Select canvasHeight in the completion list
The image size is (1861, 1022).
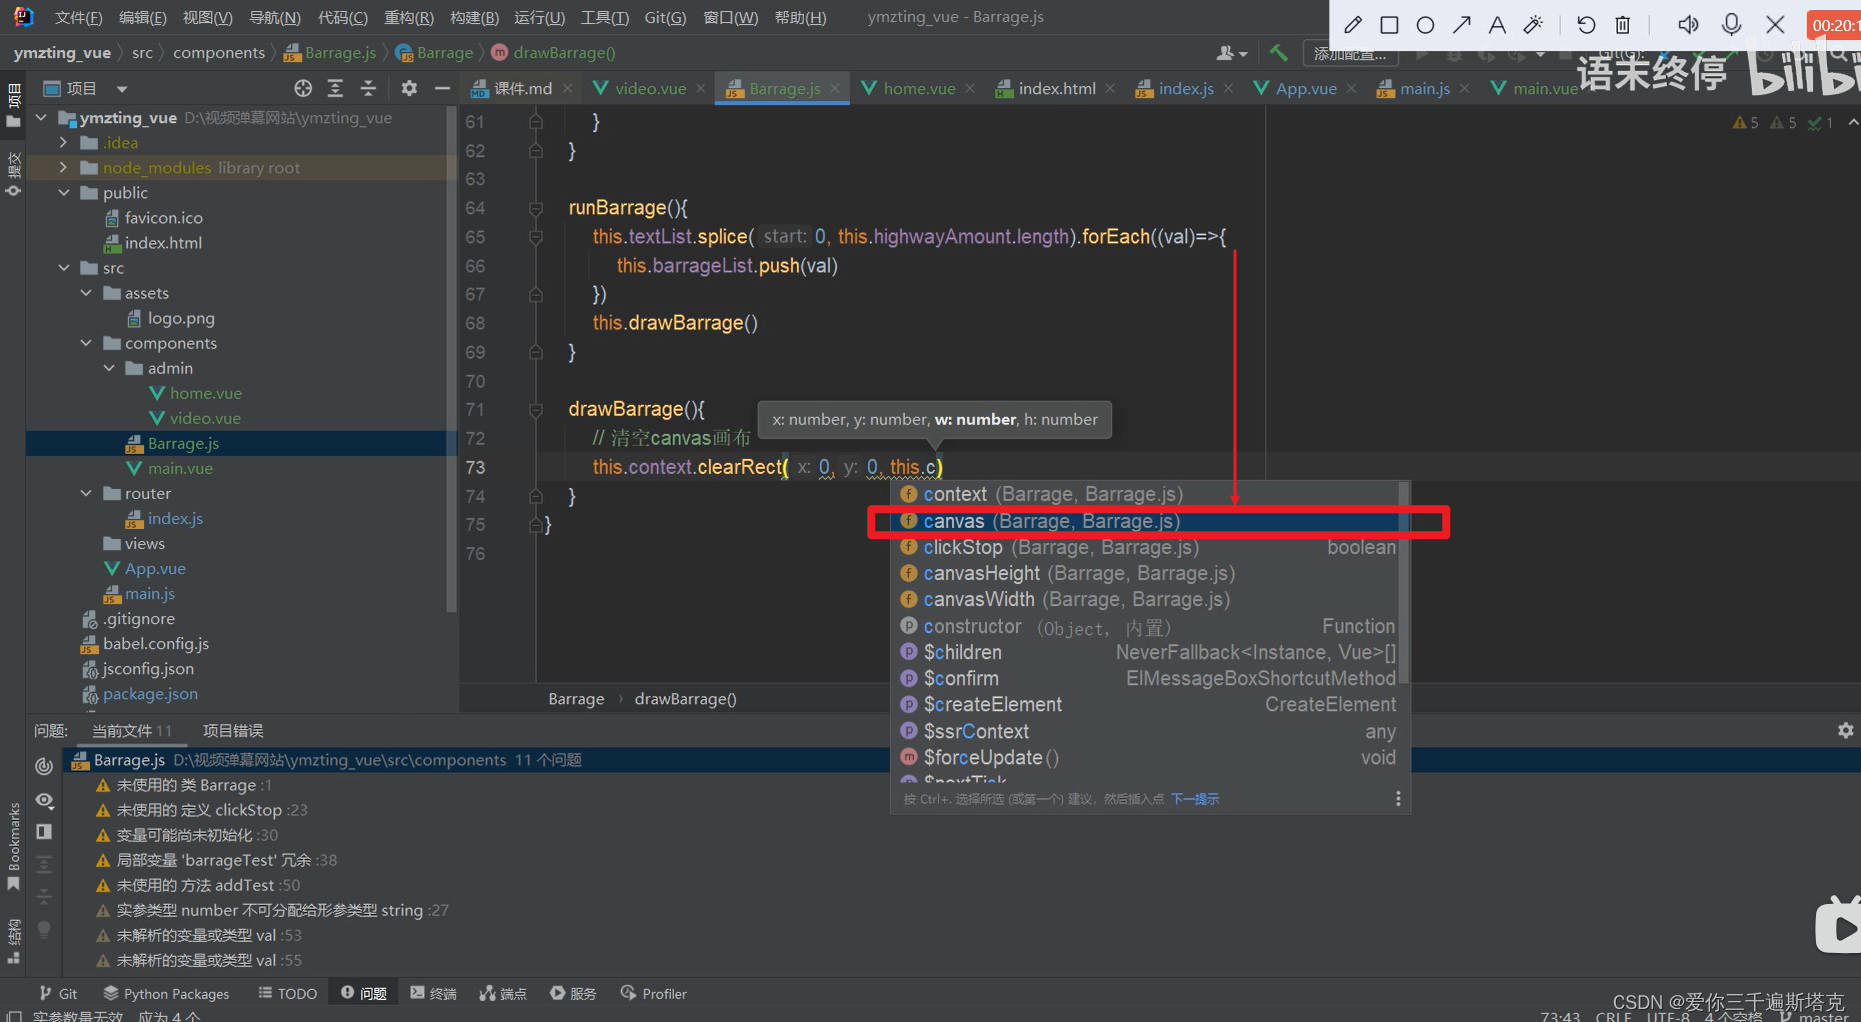click(1148, 573)
